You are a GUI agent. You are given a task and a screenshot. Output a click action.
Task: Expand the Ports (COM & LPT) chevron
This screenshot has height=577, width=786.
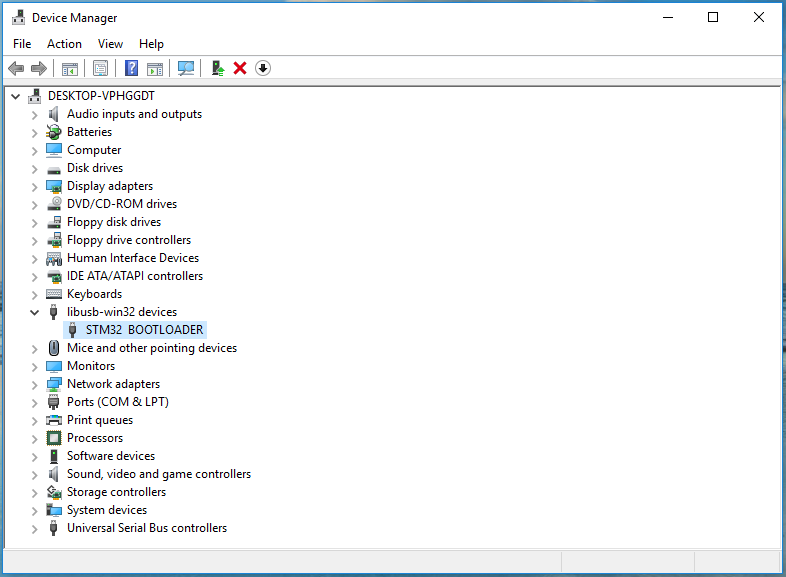coord(35,403)
